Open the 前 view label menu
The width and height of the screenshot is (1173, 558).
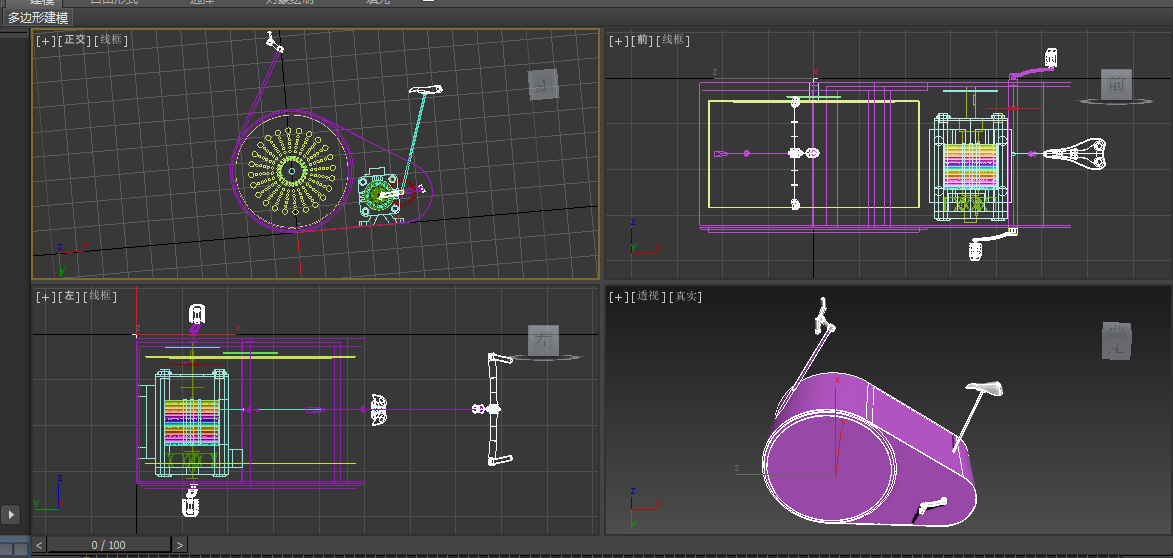tap(642, 40)
